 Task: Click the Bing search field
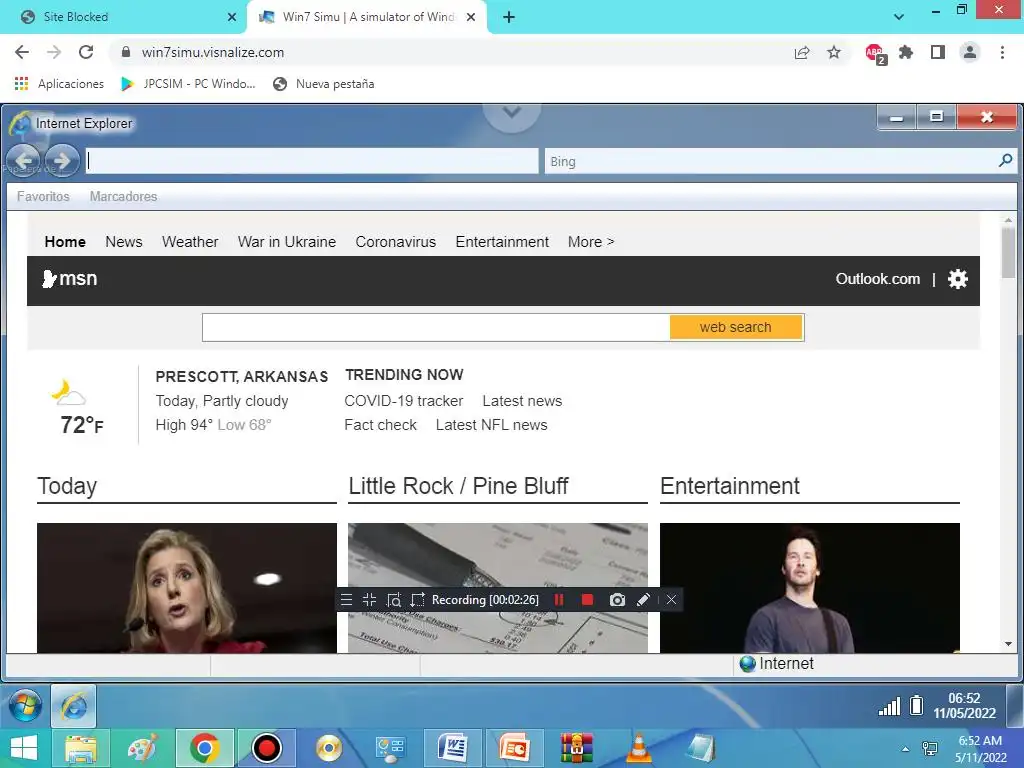[771, 161]
